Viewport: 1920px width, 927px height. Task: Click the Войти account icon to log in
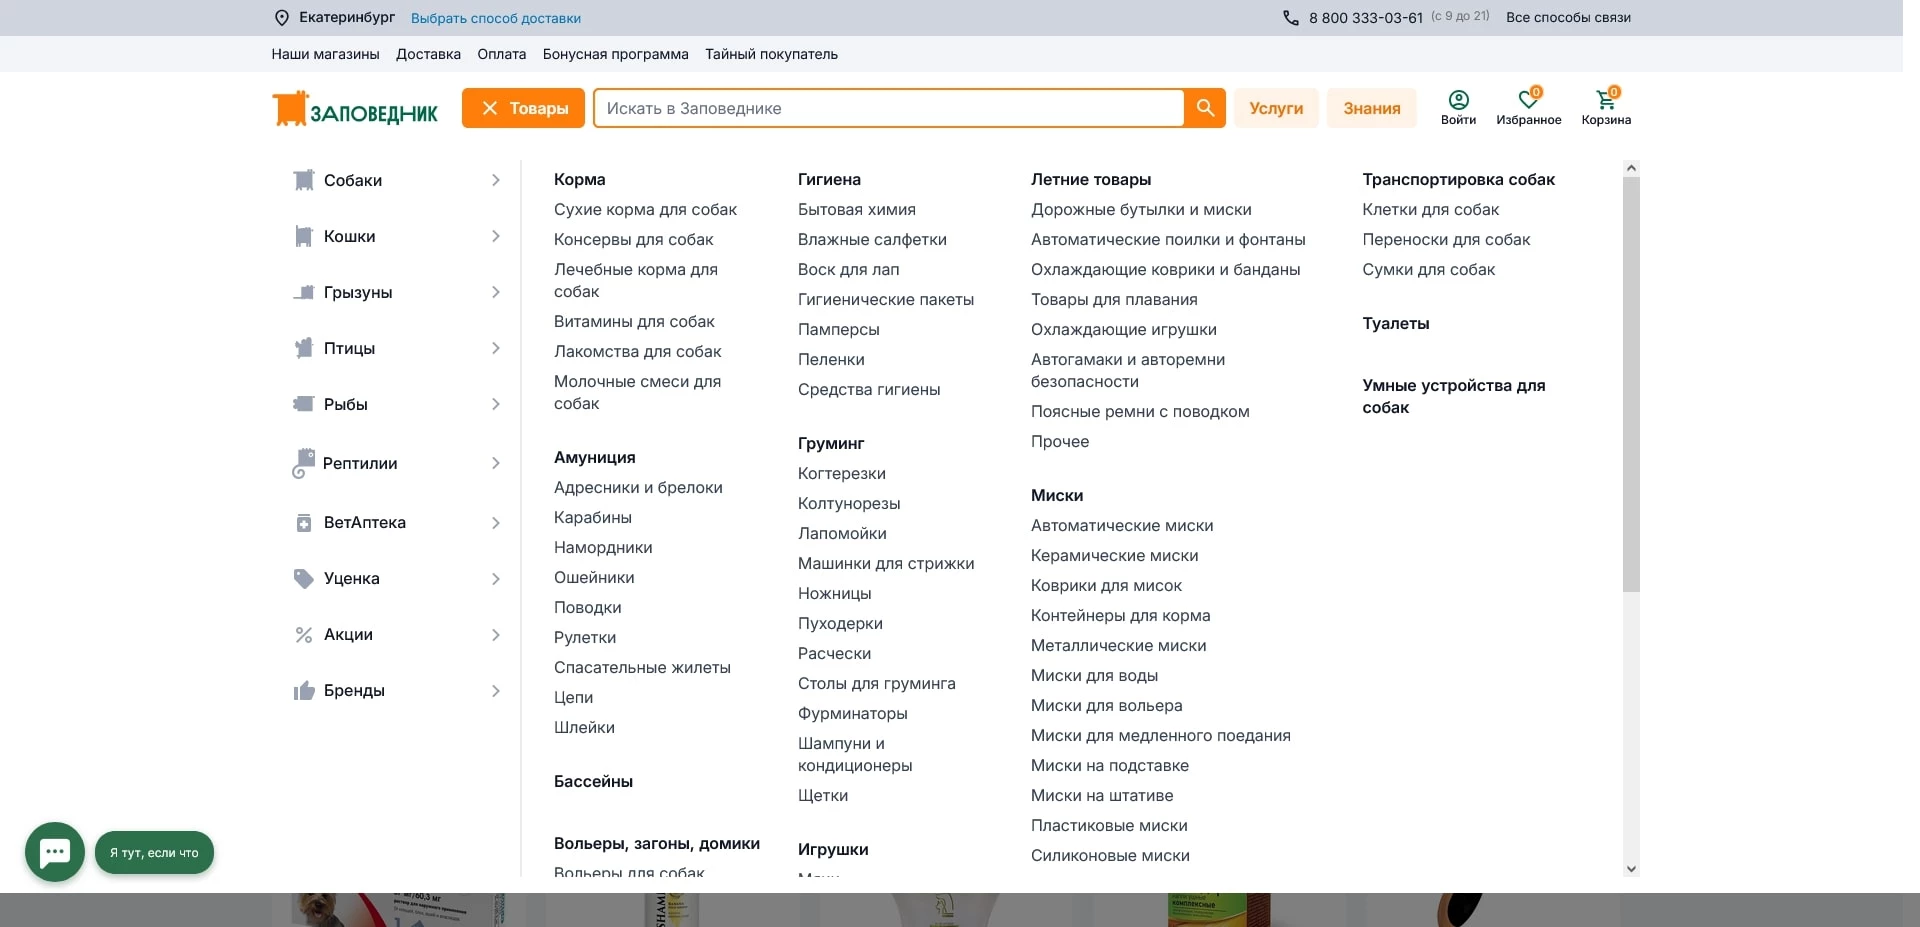[x=1458, y=100]
